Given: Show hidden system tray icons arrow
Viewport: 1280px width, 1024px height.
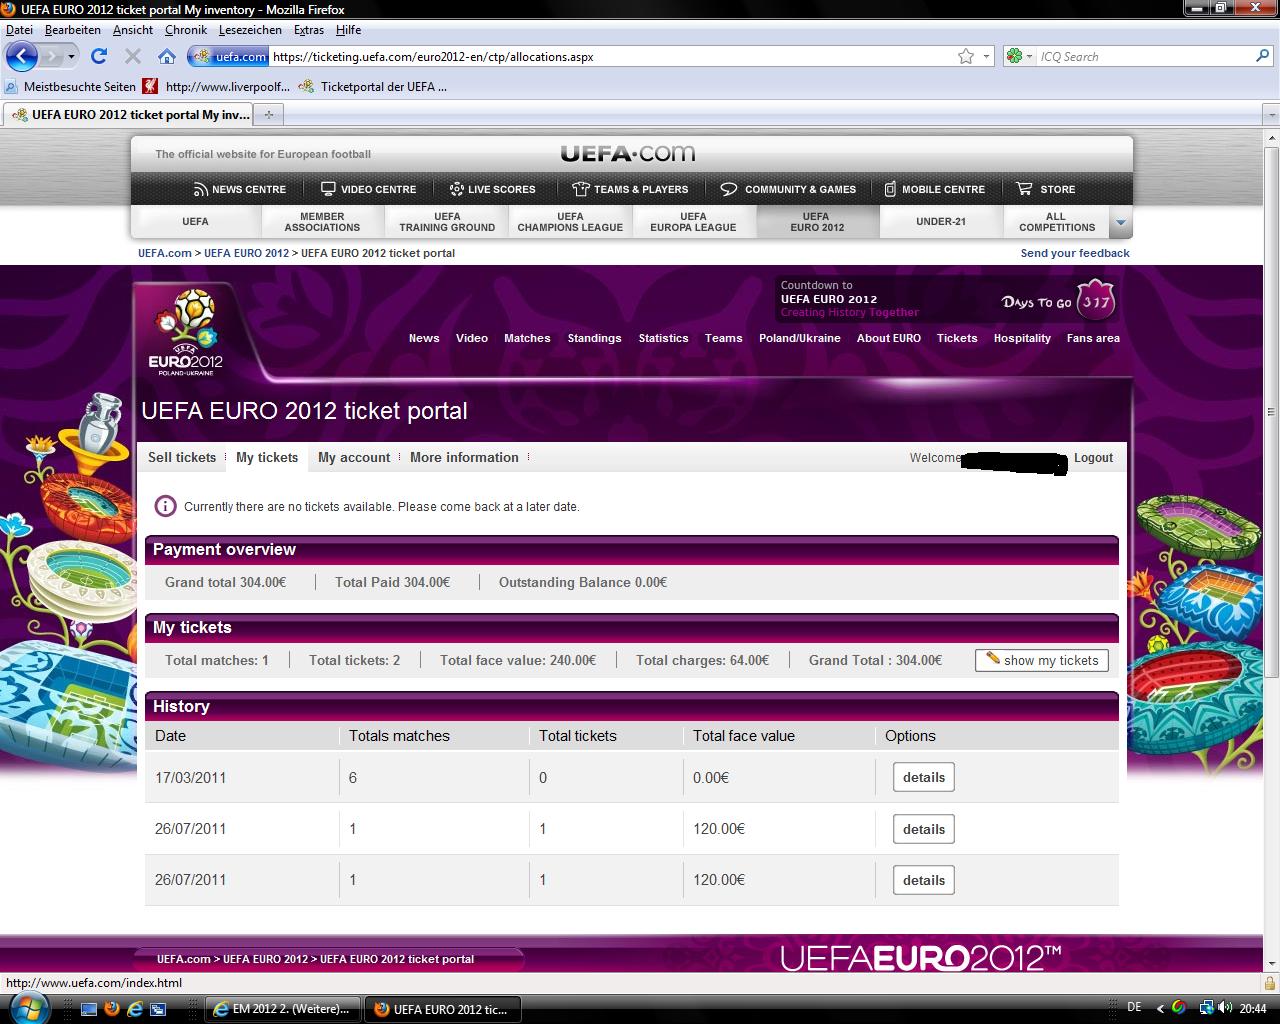Looking at the screenshot, I should [1160, 1008].
